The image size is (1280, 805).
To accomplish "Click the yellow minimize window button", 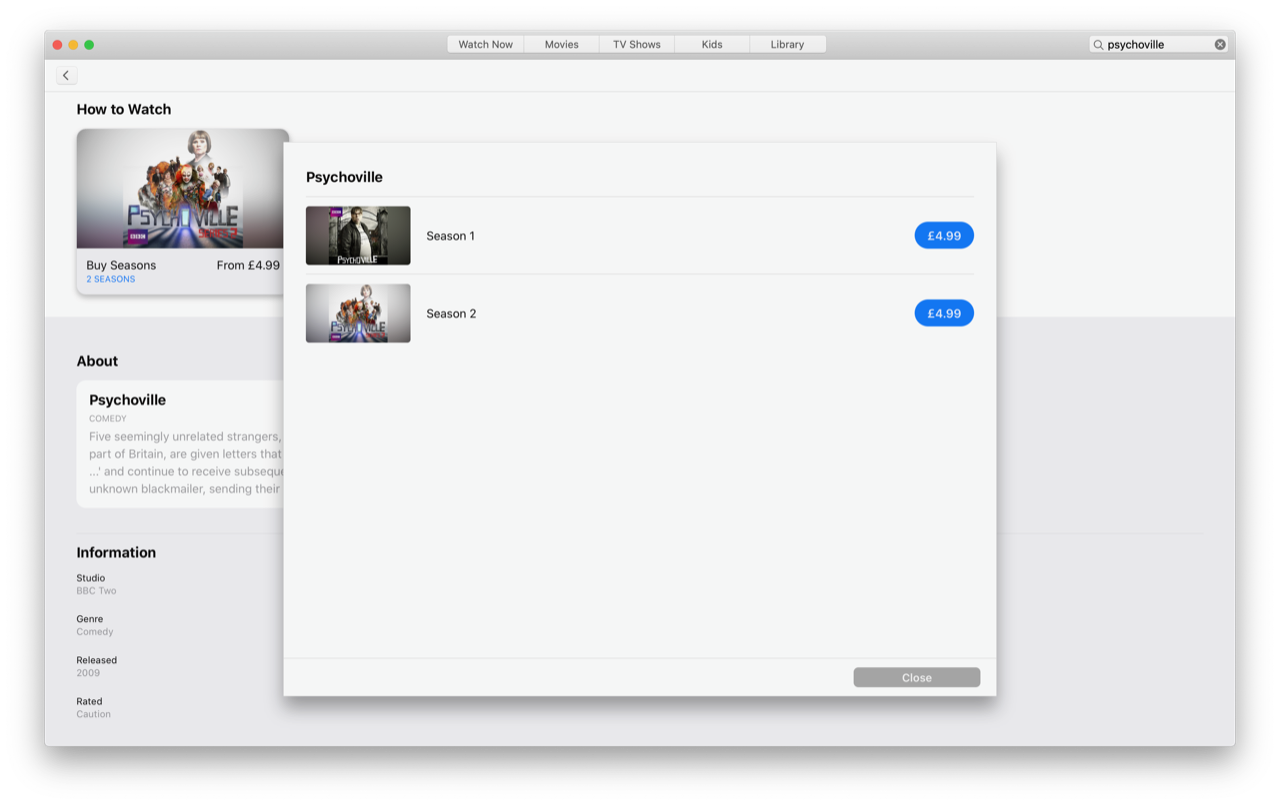I will click(73, 45).
